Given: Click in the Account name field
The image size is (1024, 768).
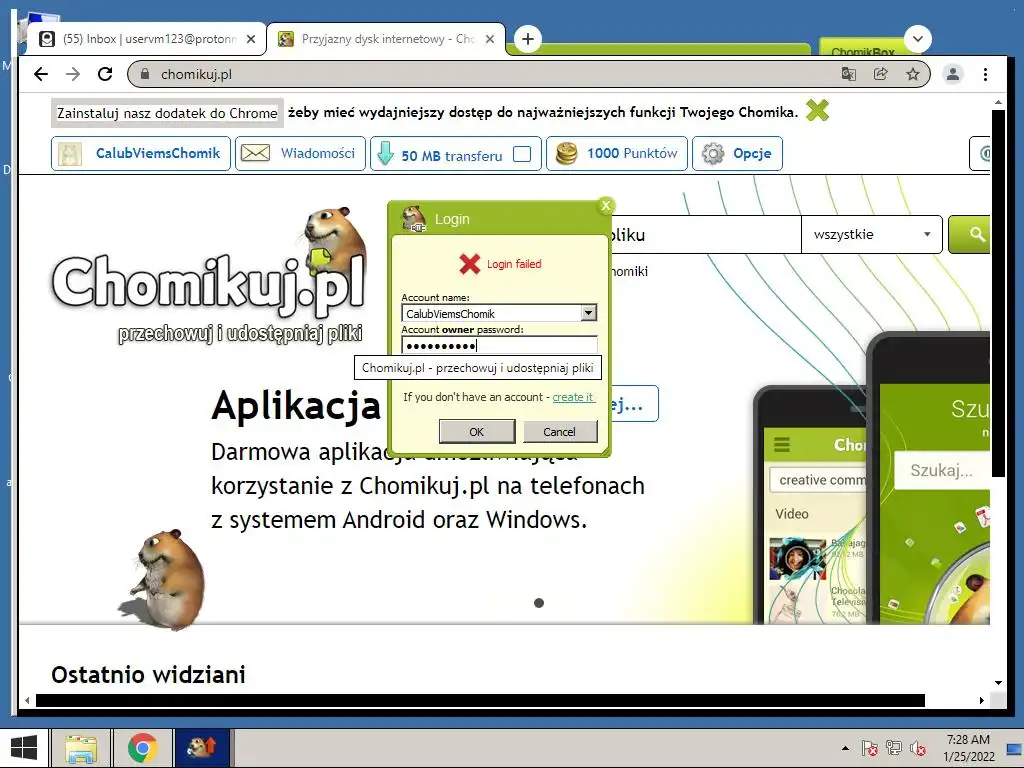Looking at the screenshot, I should (x=491, y=313).
